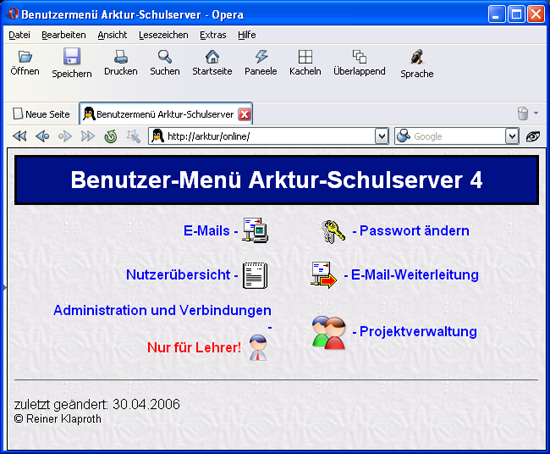Open the E-Mails link
Screen dimensions: 550x454
point(206,231)
